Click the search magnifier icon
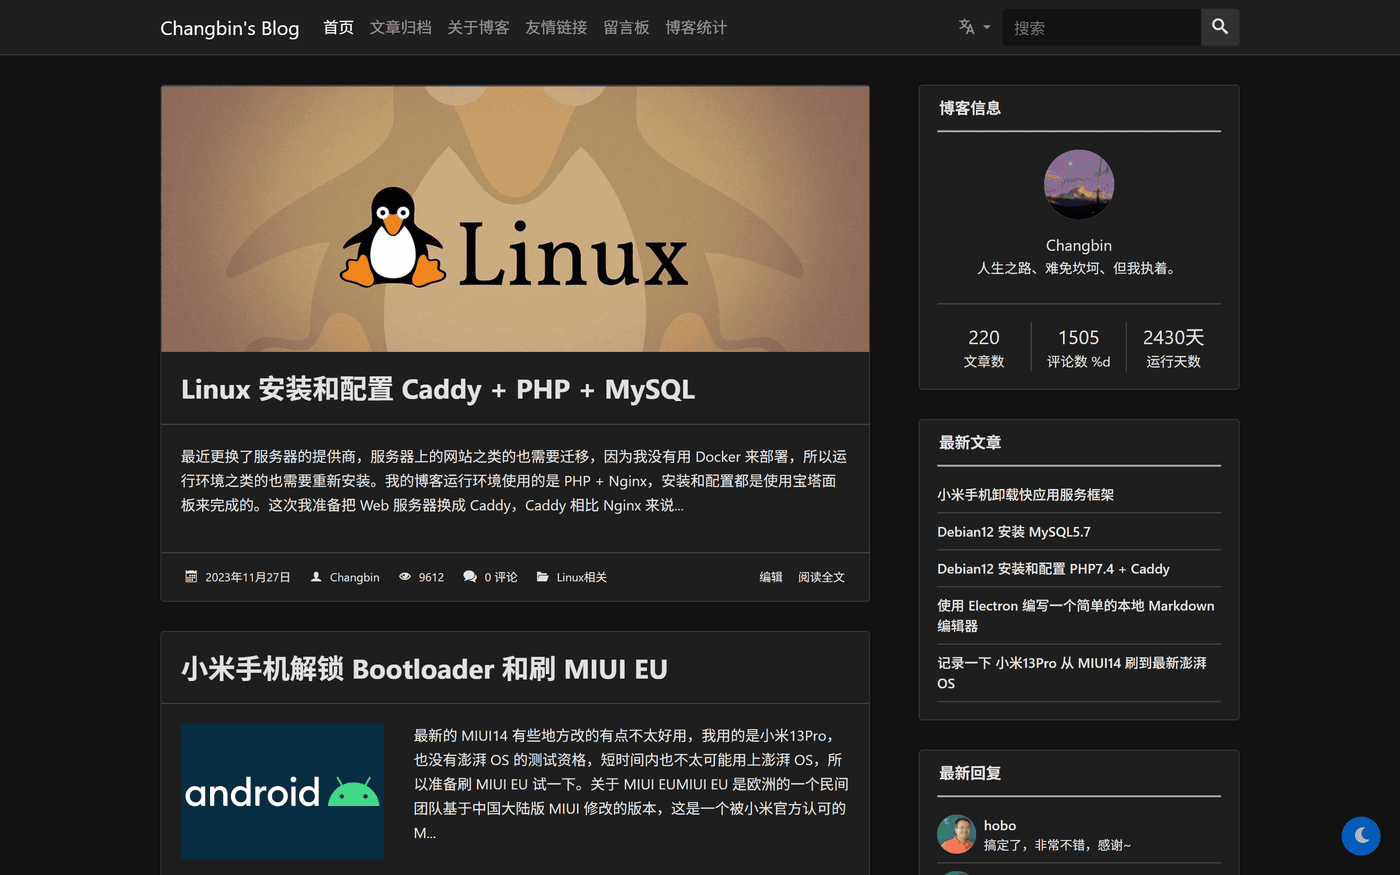 point(1220,27)
